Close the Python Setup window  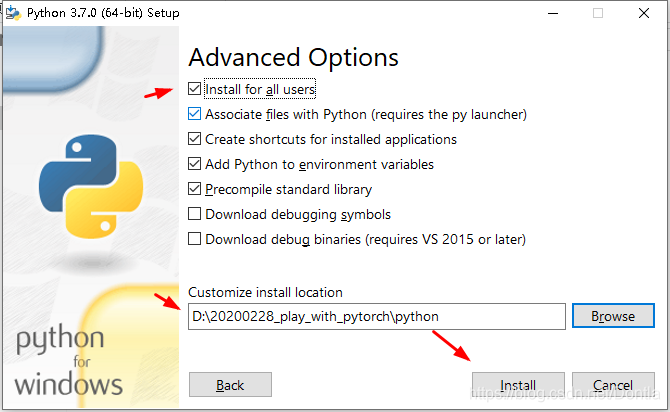pyautogui.click(x=644, y=13)
